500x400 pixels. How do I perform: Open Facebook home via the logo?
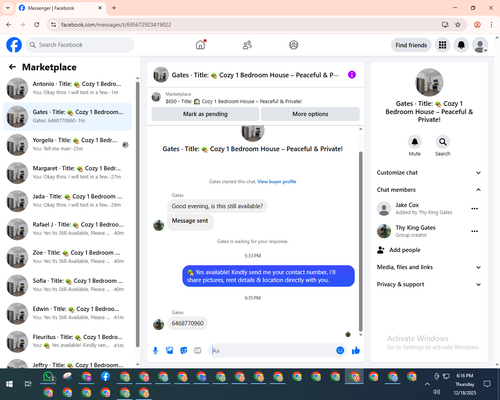point(14,45)
